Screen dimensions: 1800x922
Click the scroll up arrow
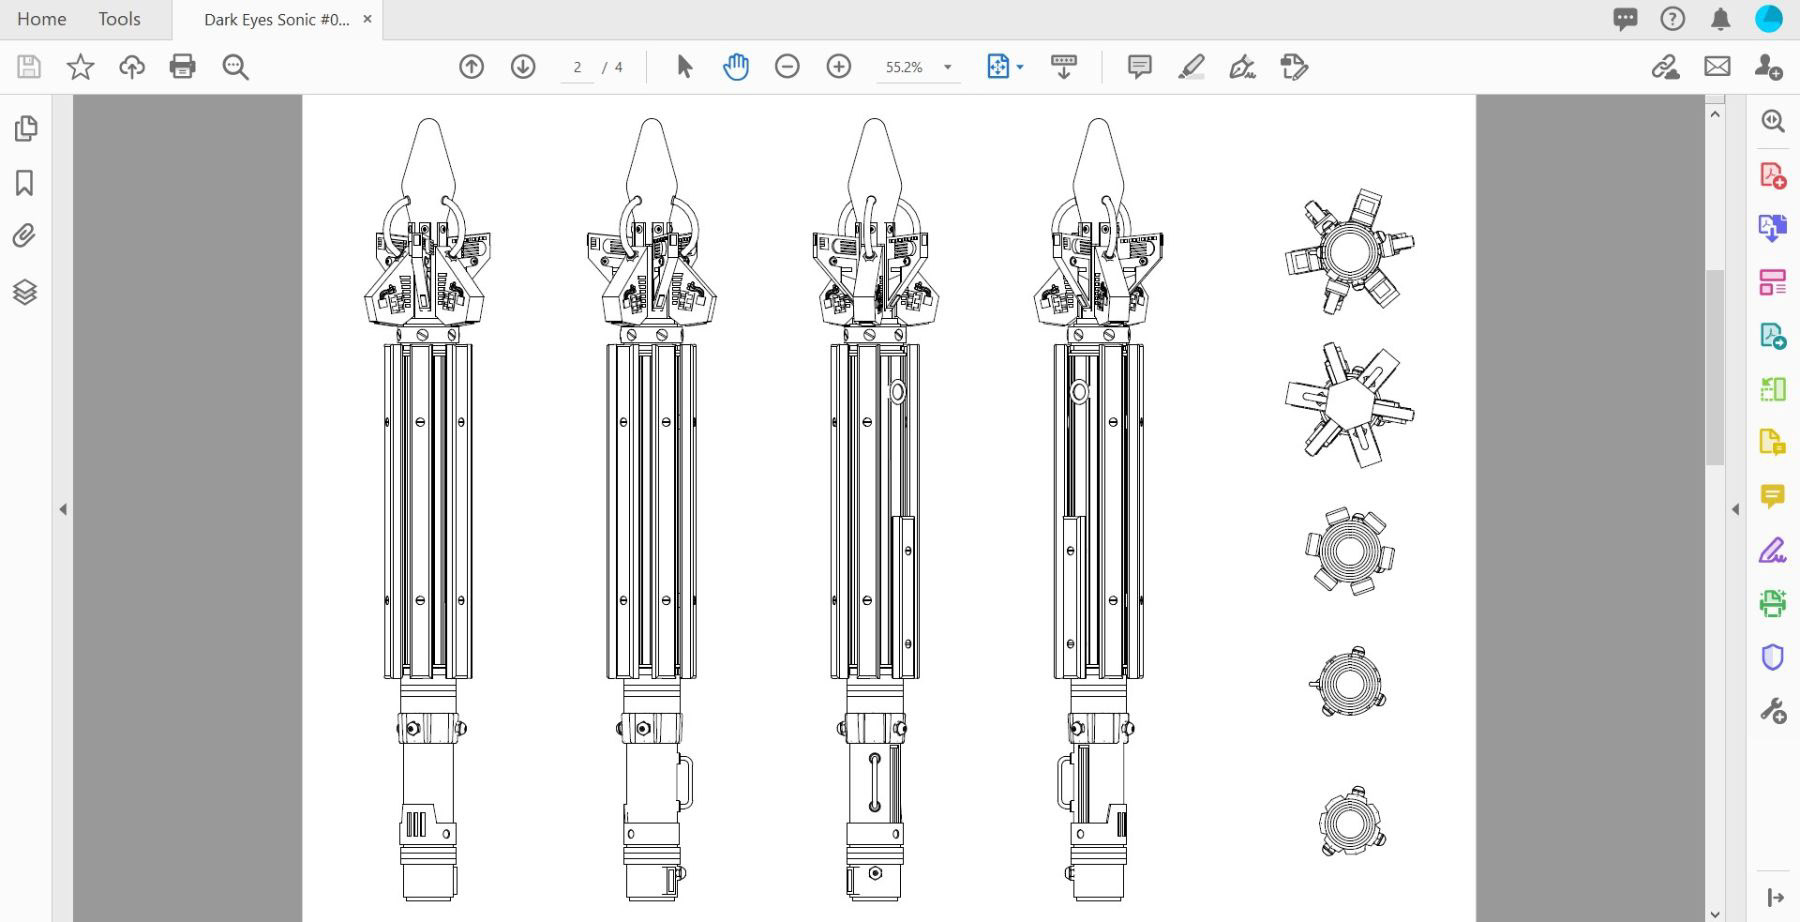tap(1715, 115)
